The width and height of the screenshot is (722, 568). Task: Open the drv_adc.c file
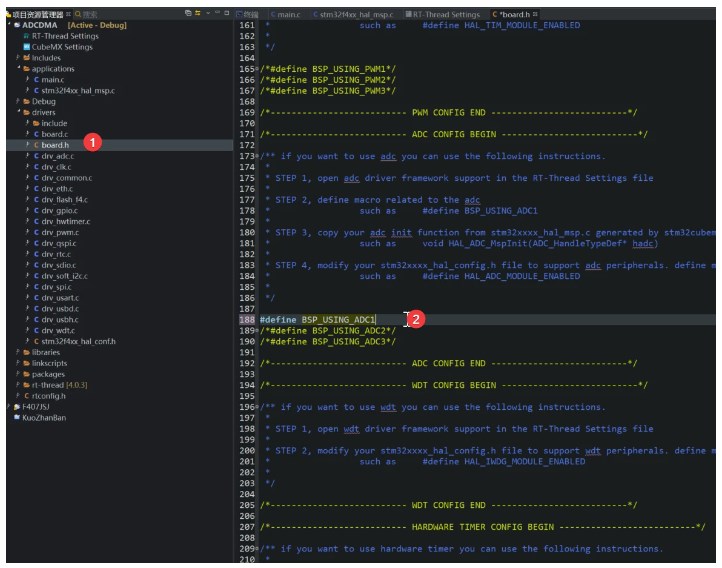(58, 156)
